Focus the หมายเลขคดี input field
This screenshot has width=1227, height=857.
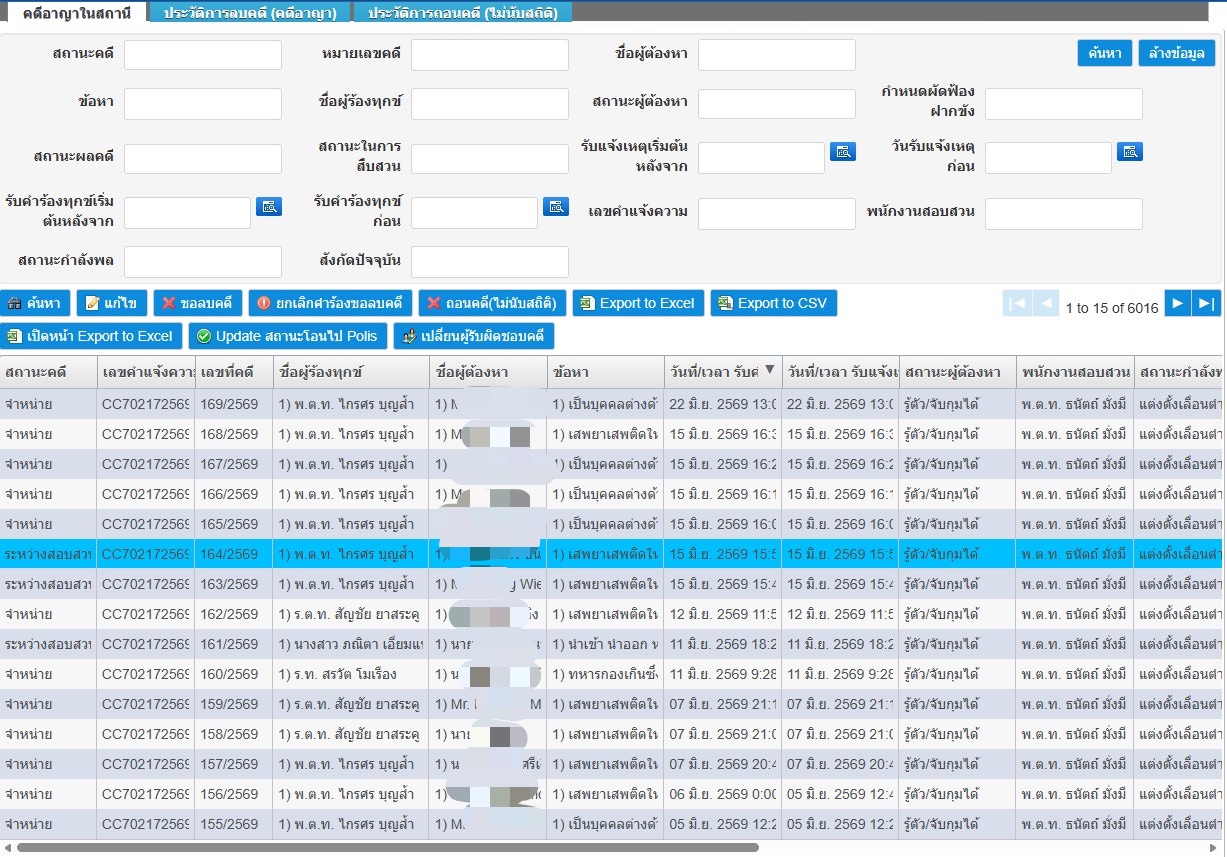tap(490, 55)
